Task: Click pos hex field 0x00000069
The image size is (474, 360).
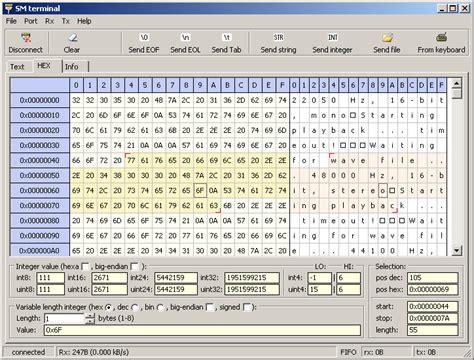Action: pos(432,289)
